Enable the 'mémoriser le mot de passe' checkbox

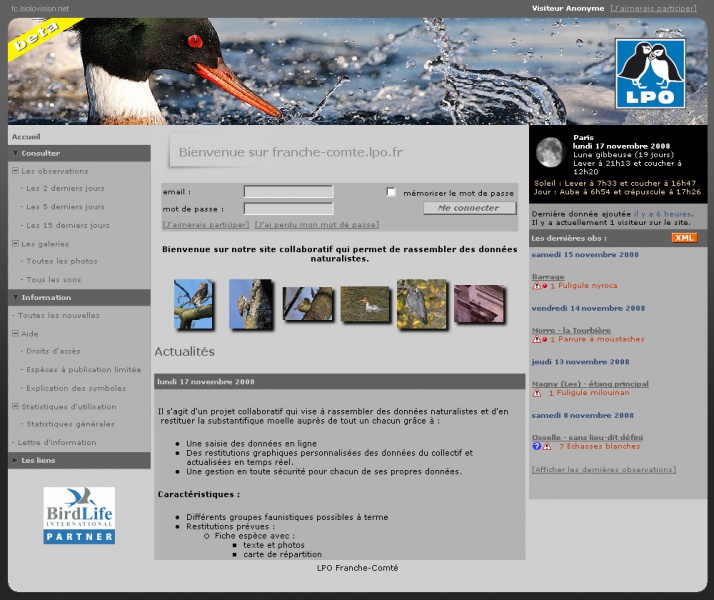(391, 192)
